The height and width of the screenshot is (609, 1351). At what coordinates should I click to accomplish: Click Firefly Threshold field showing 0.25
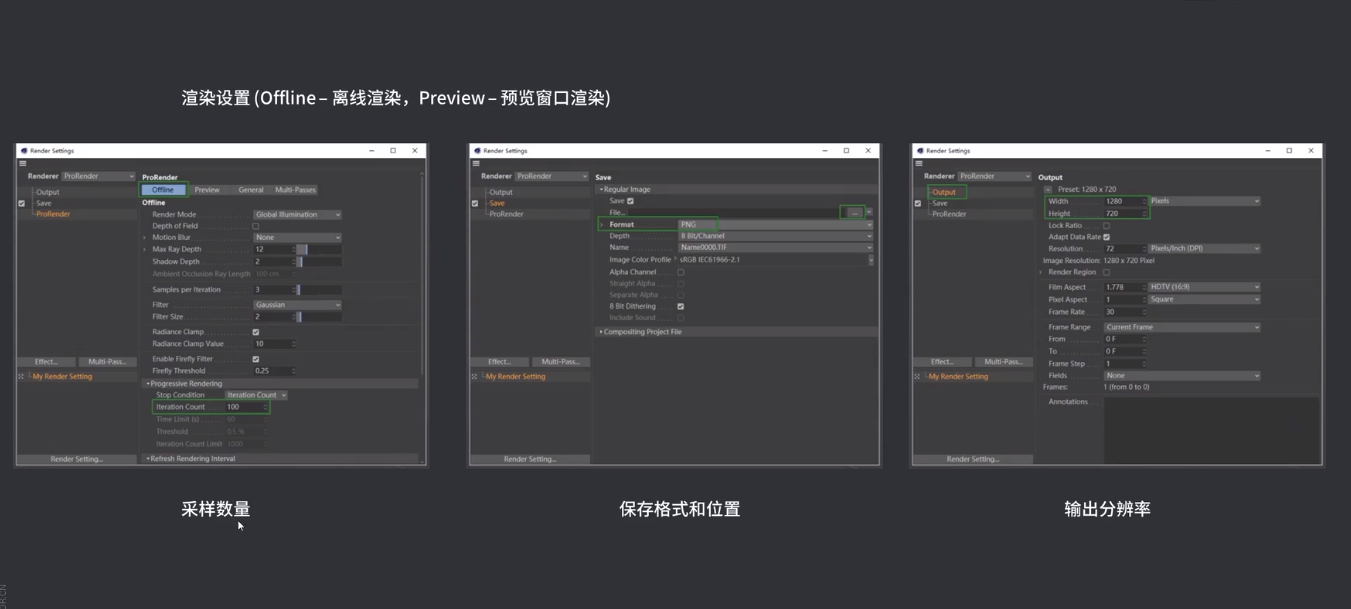tap(272, 371)
